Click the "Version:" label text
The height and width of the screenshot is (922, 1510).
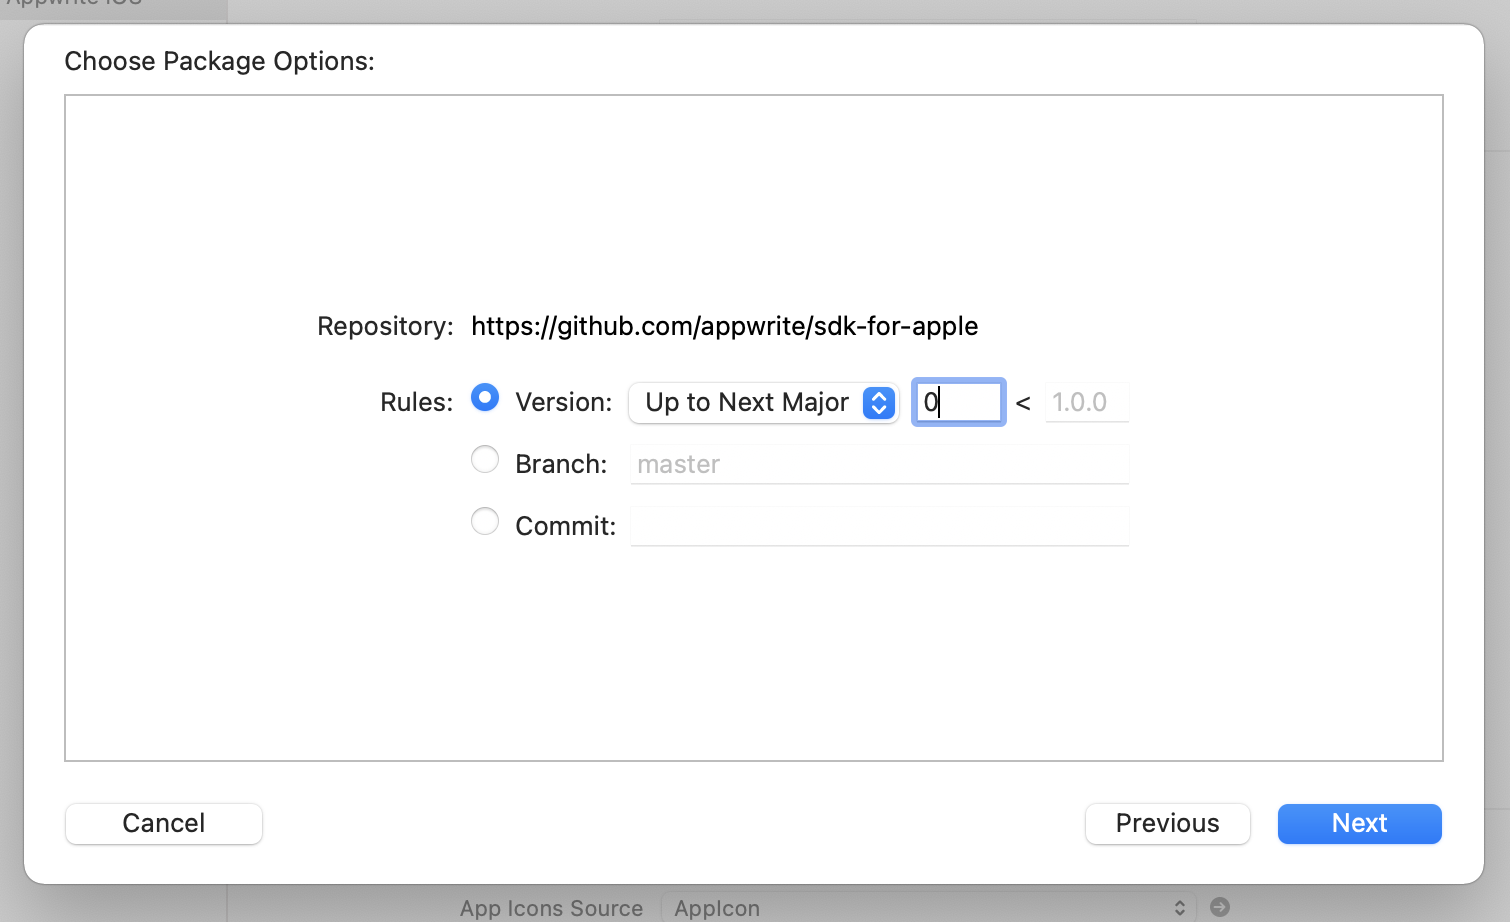[563, 403]
